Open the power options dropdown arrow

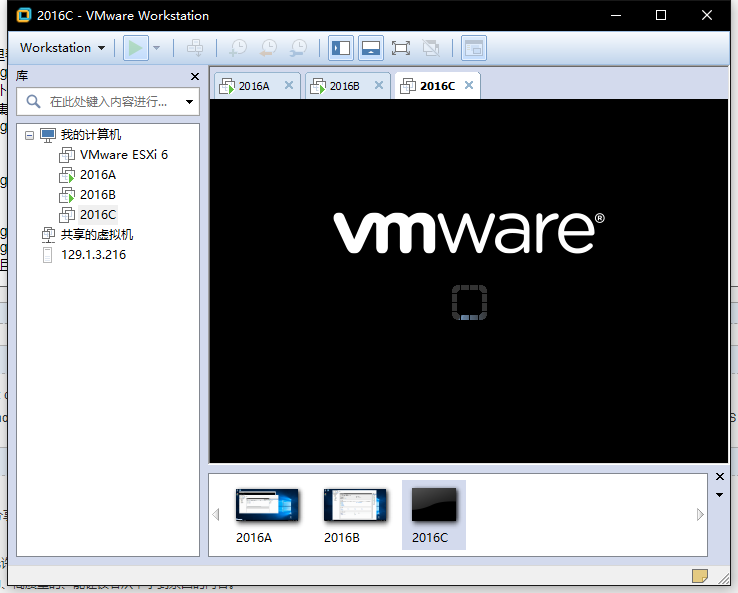pyautogui.click(x=156, y=48)
